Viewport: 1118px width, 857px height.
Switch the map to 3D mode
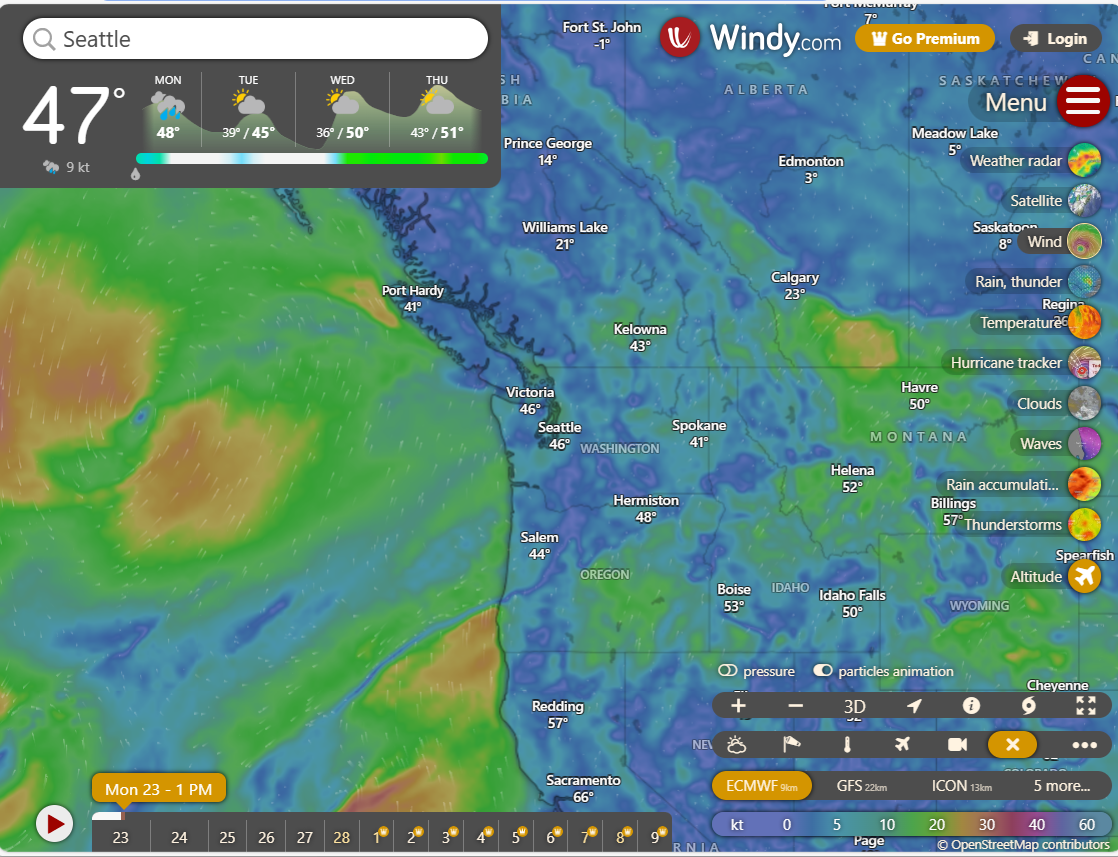pos(854,706)
